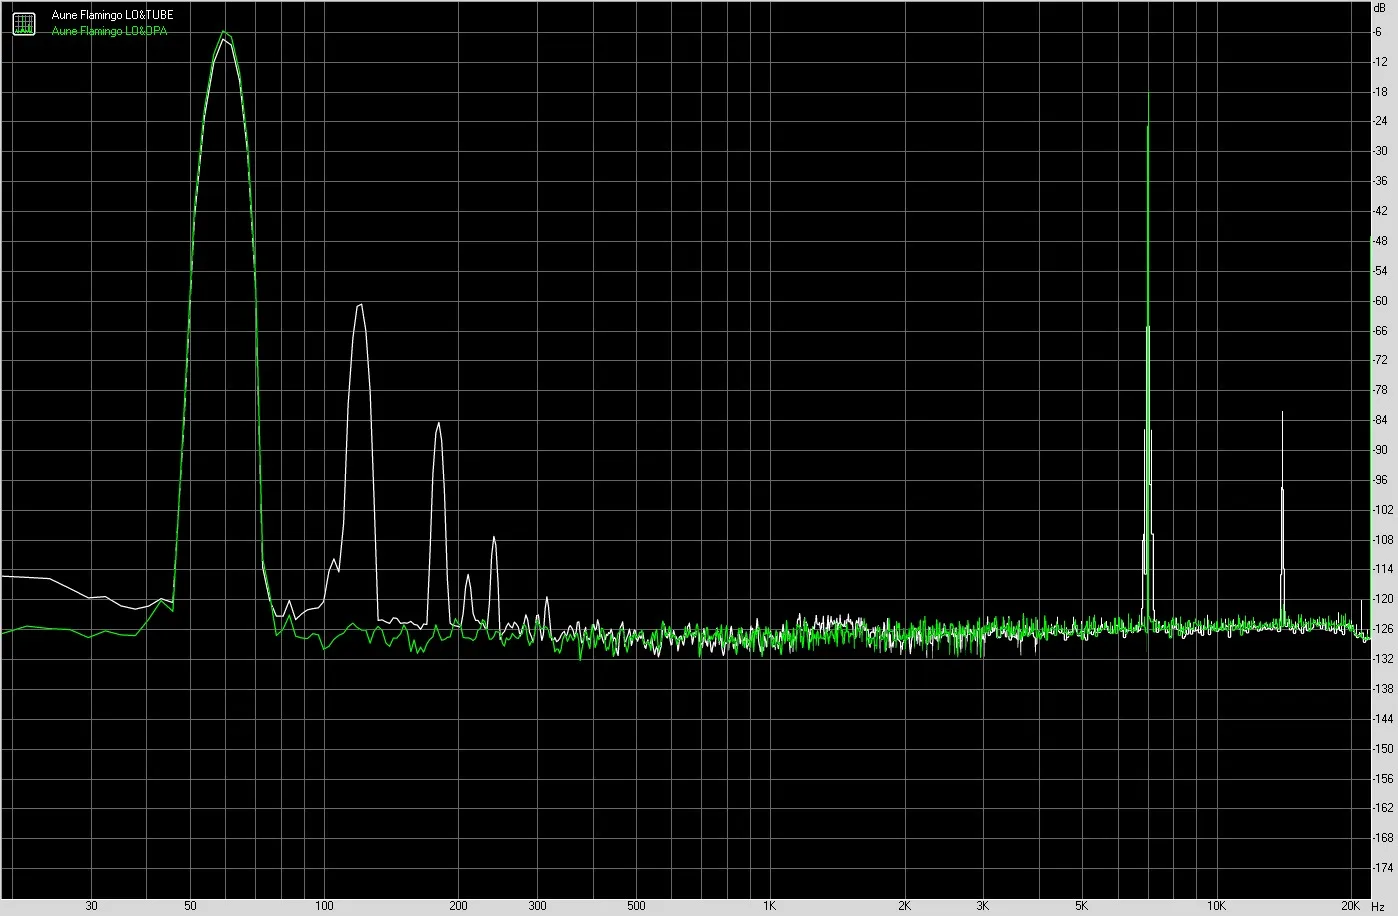Click the 'dB' axis unit label

coord(1381,7)
